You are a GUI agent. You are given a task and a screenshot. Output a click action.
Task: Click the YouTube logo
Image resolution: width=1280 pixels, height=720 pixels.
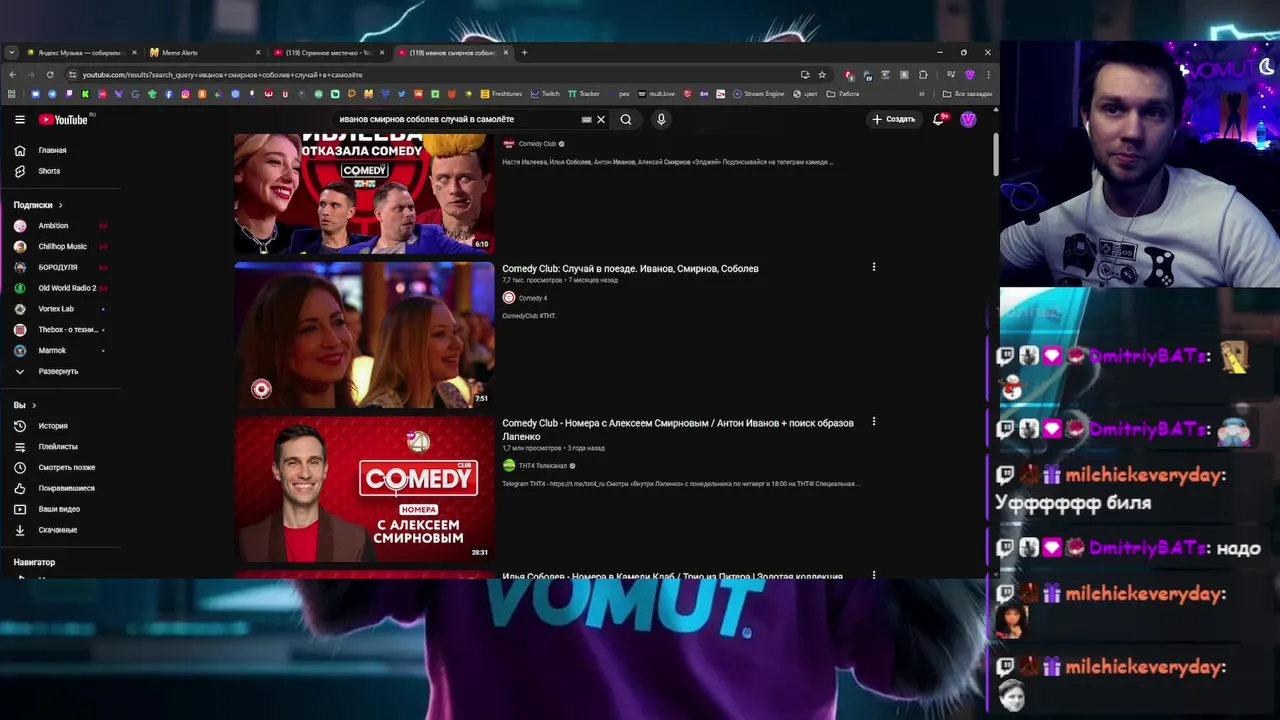coord(66,119)
